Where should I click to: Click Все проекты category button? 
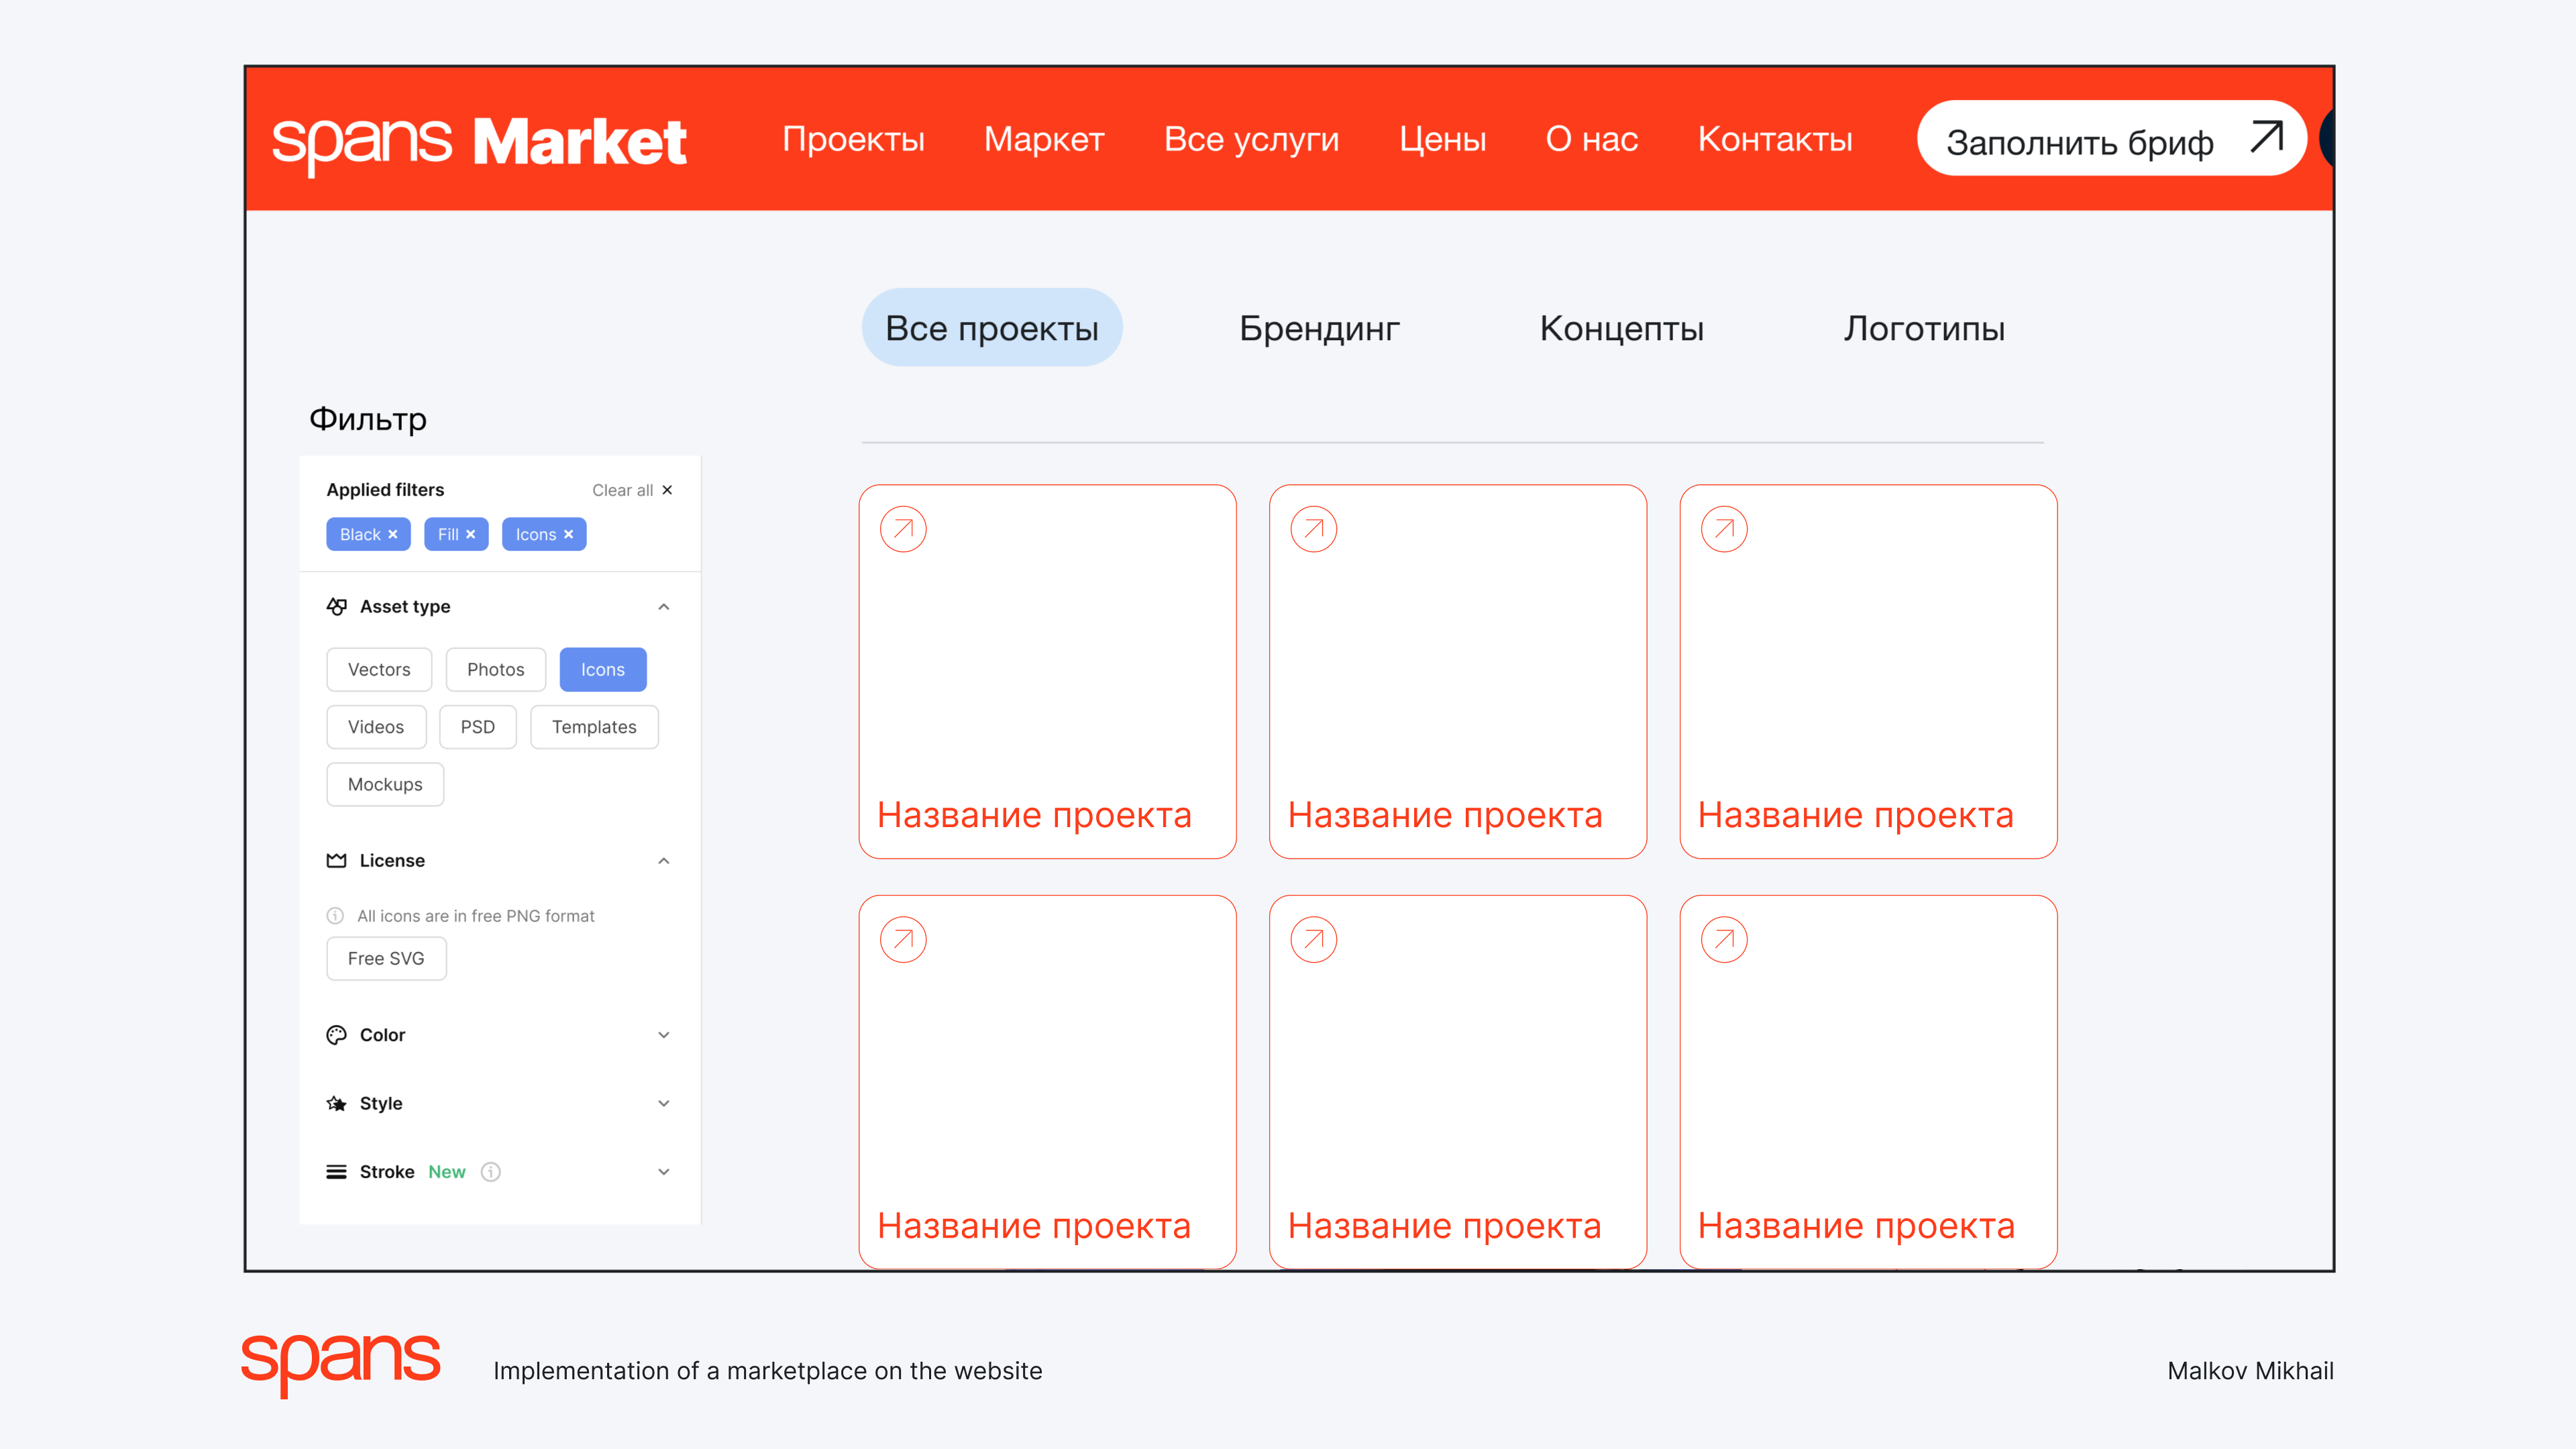tap(987, 325)
